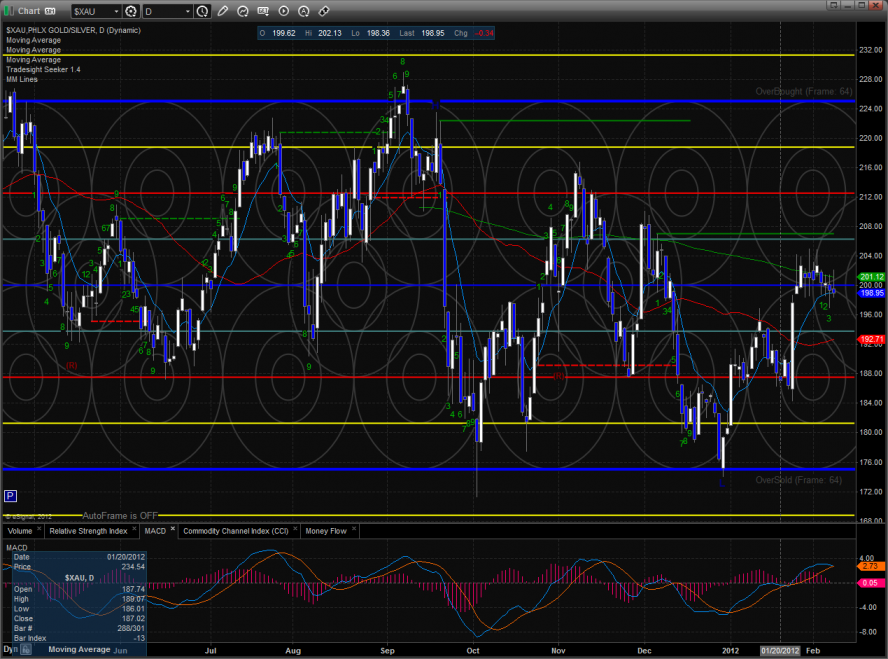Click the green link indicator icon before Chart

point(8,11)
